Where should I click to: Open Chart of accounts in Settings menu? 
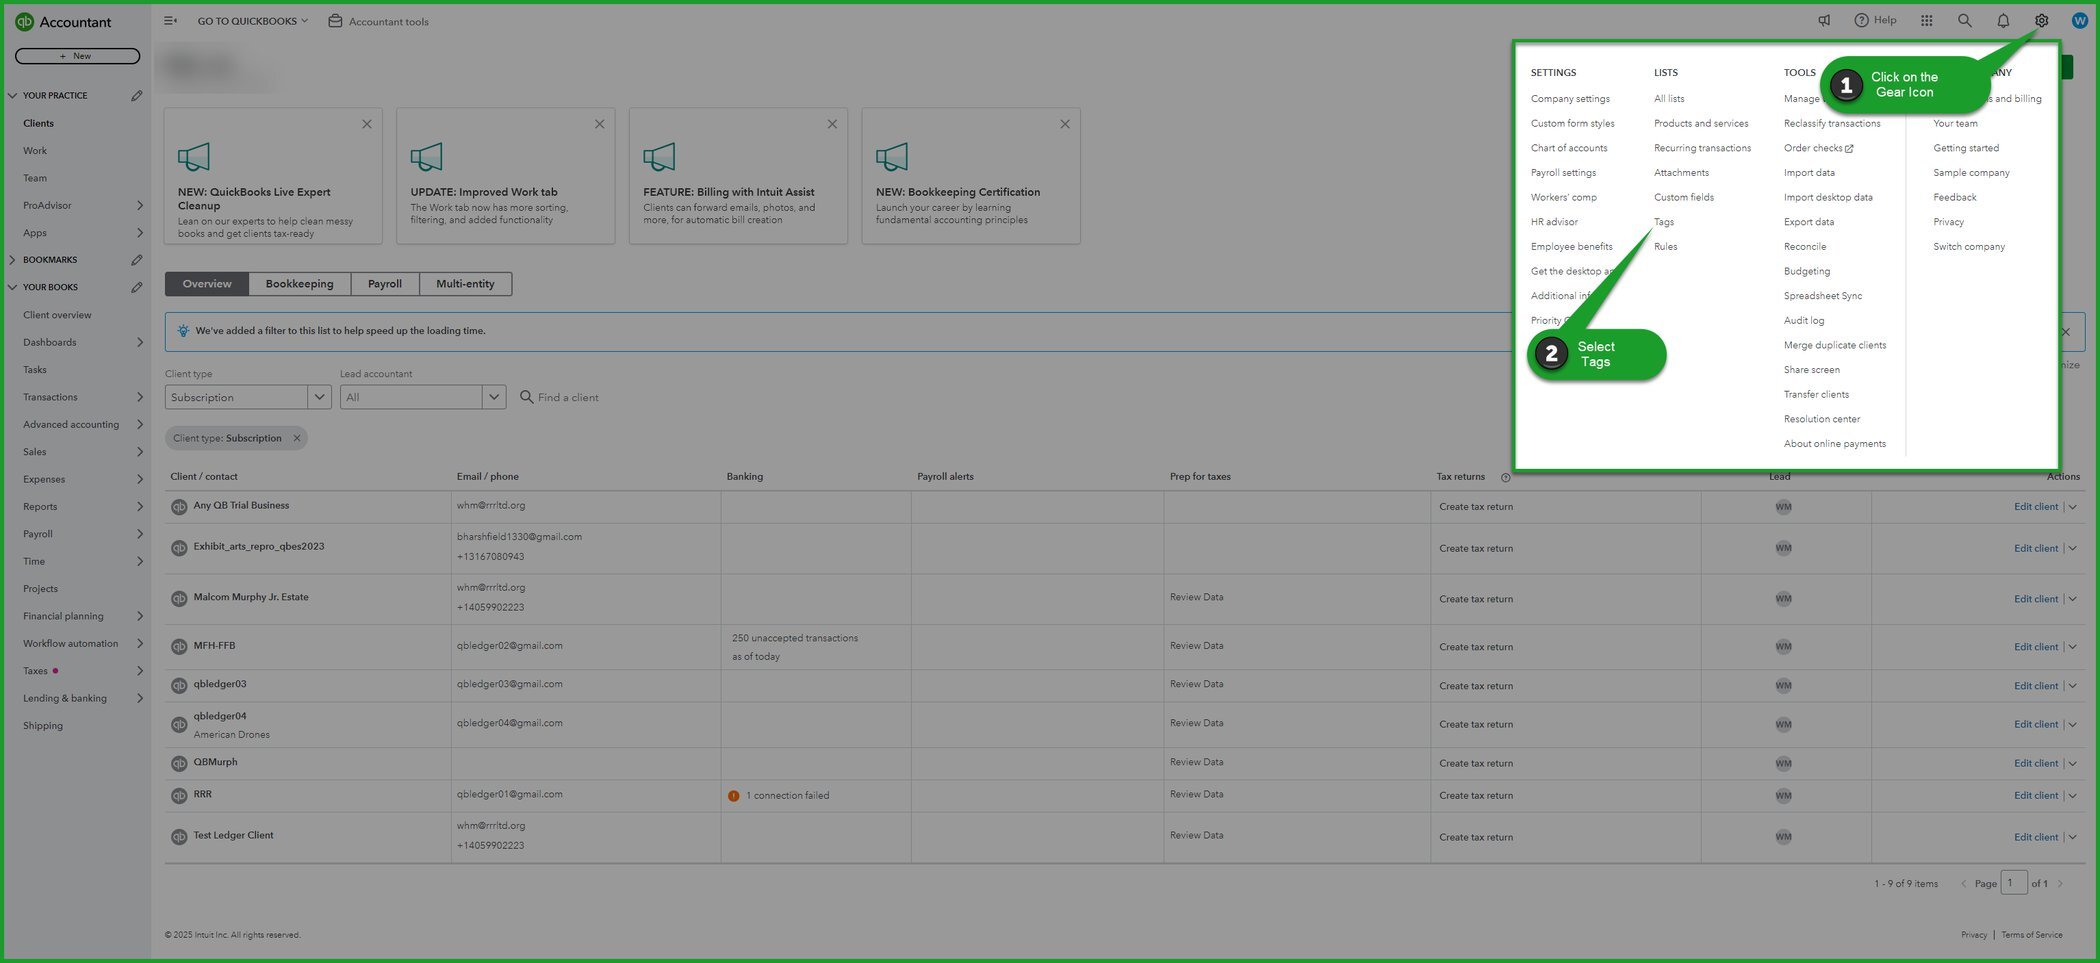coord(1568,148)
